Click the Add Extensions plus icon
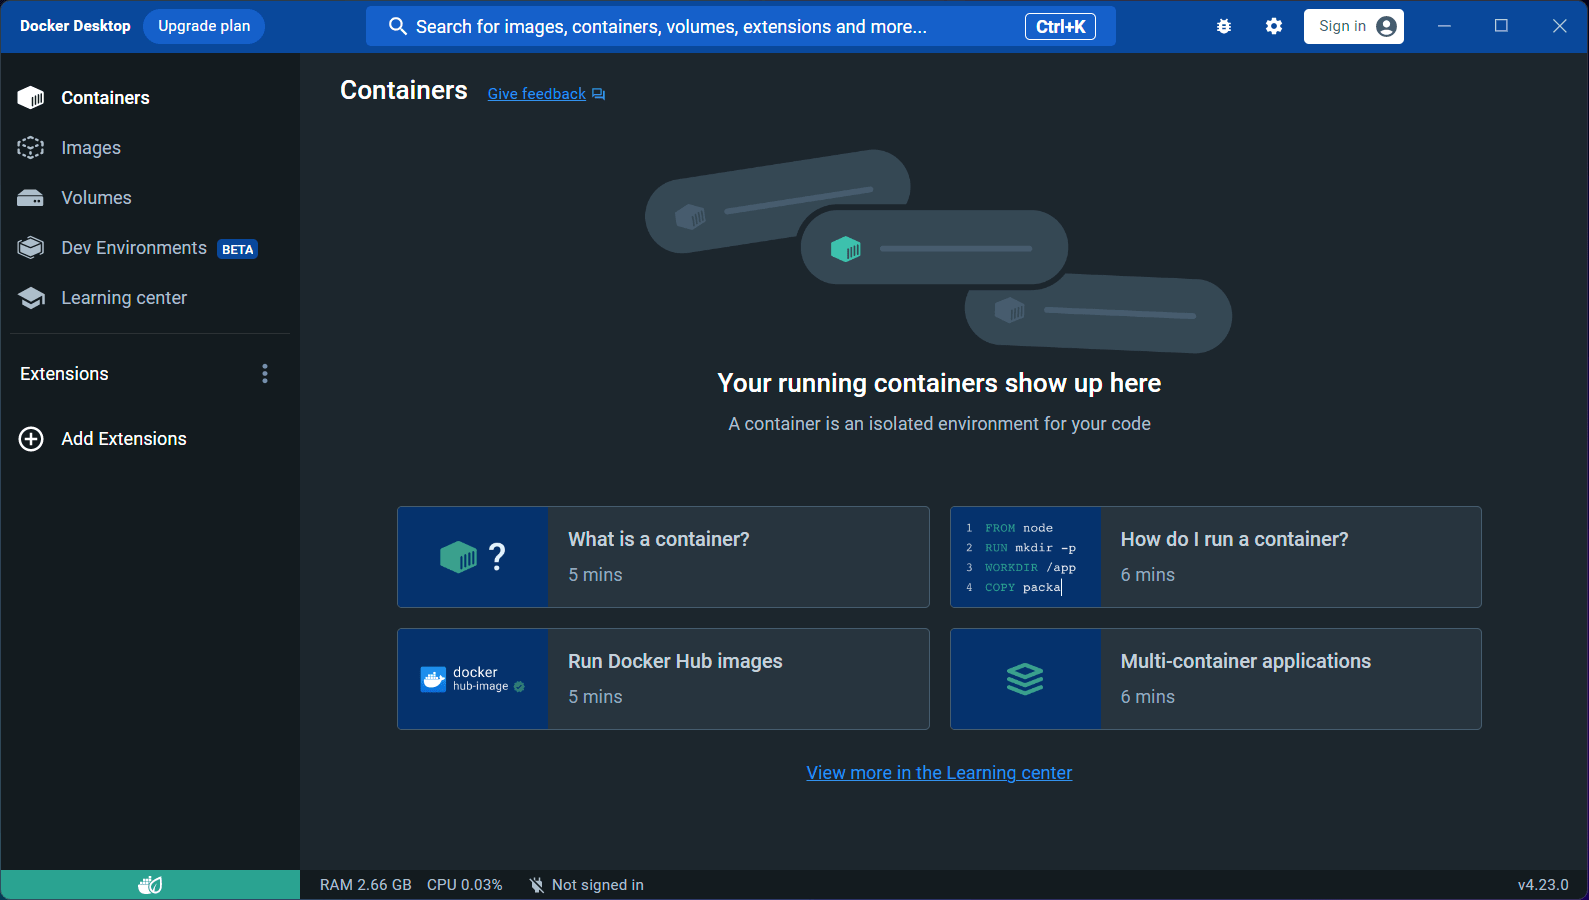1589x900 pixels. [31, 439]
